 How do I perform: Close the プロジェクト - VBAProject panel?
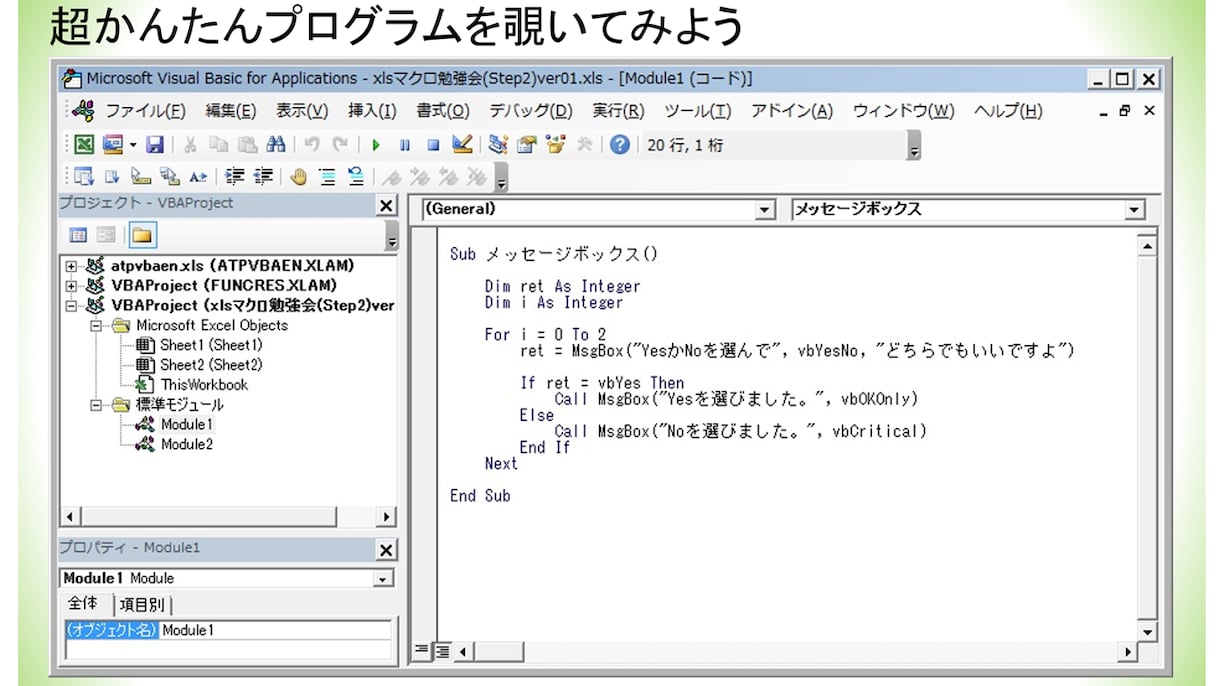(x=386, y=205)
